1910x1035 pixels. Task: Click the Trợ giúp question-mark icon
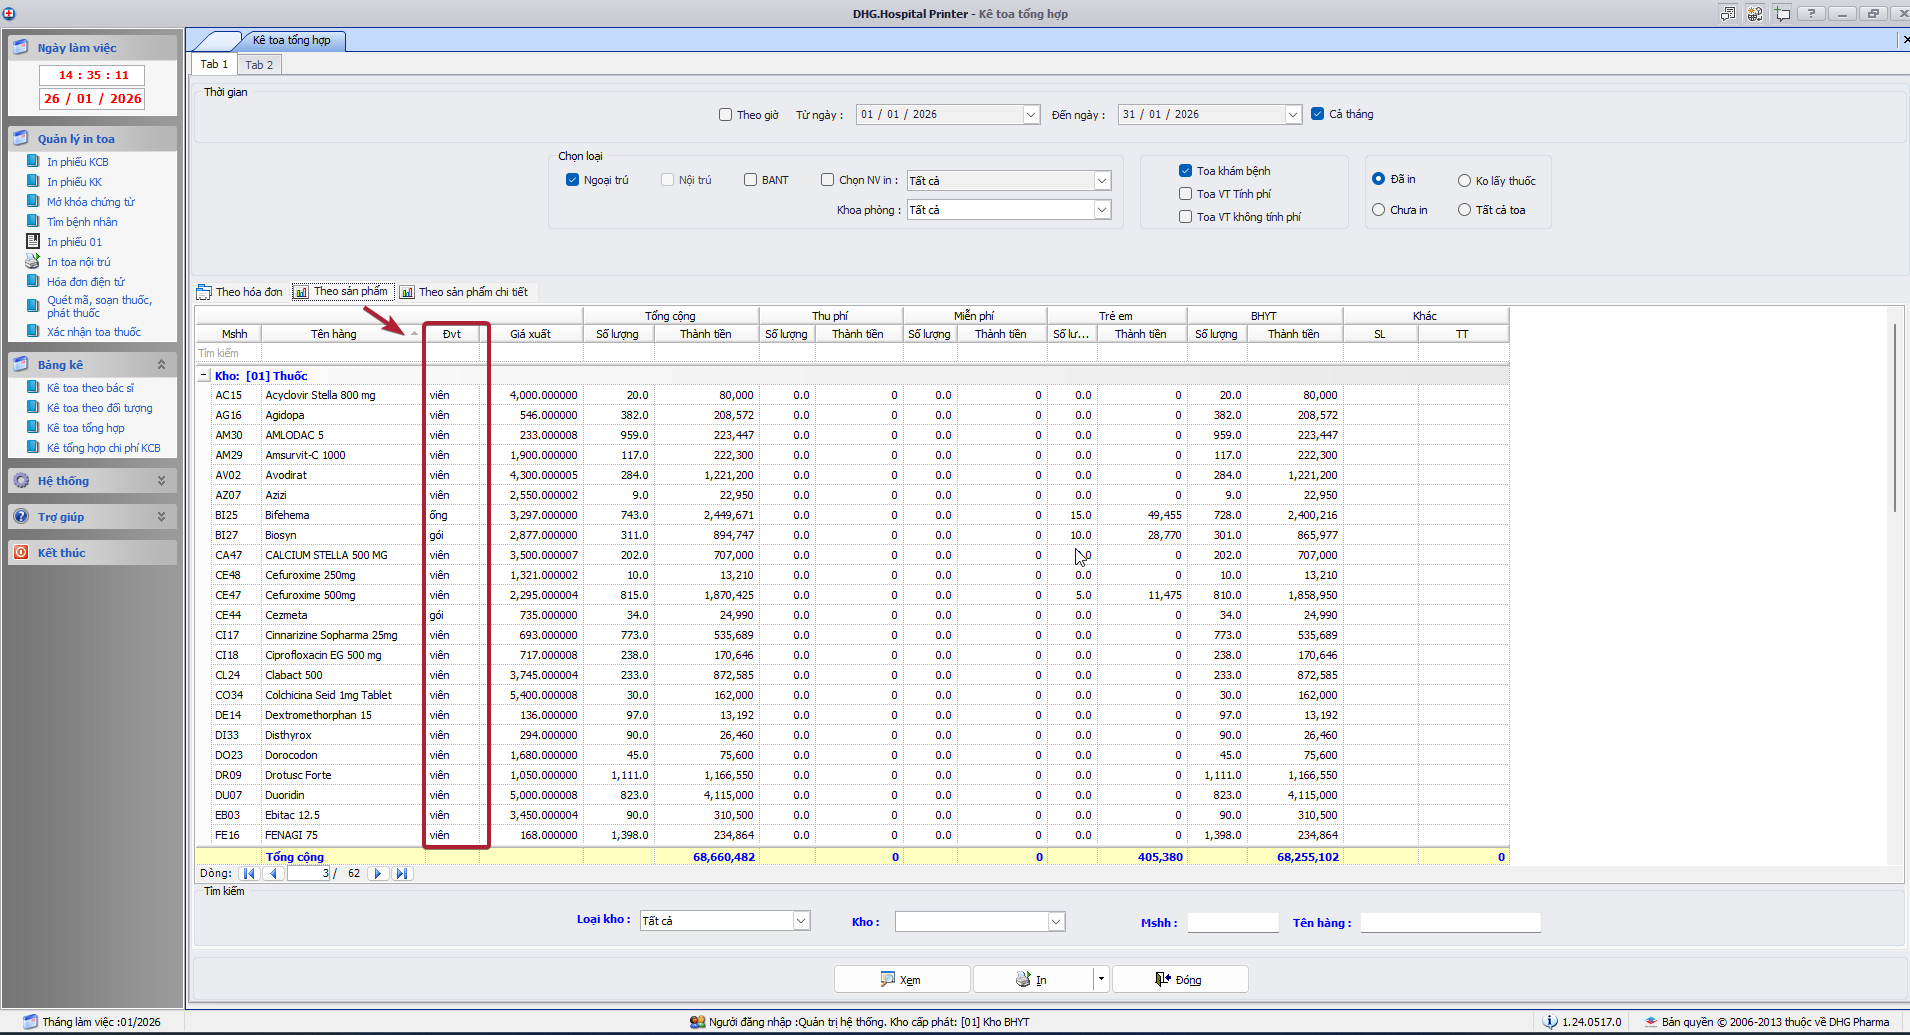point(21,517)
